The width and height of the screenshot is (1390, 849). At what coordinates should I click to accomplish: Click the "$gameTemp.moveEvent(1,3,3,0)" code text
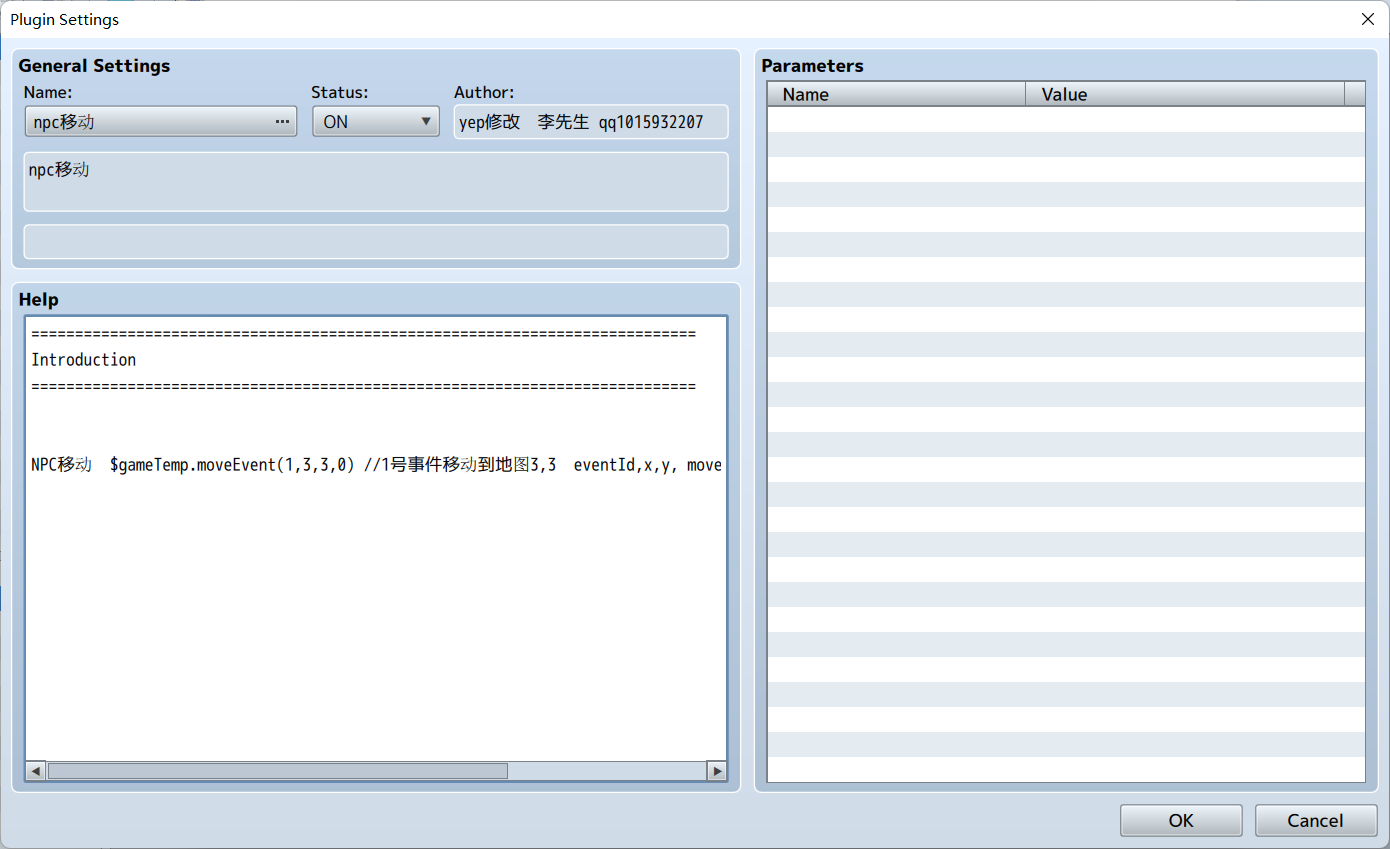pos(233,465)
